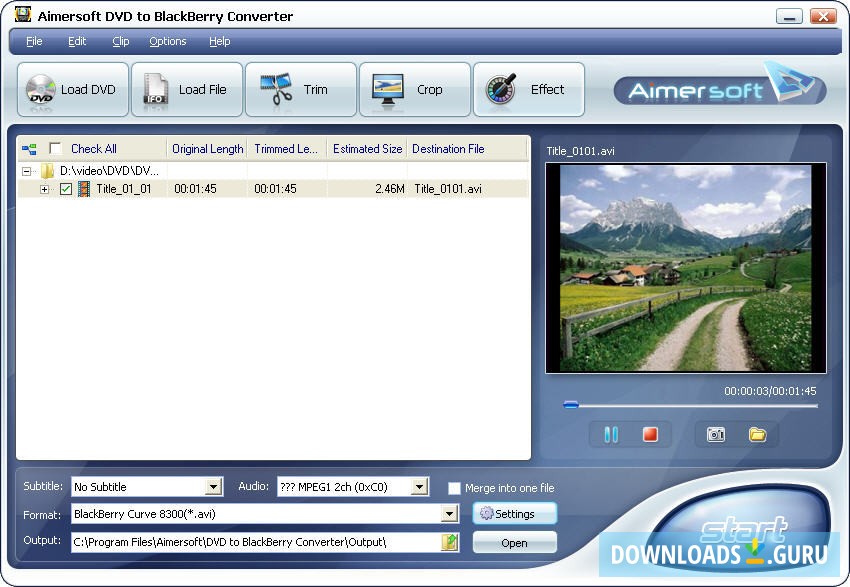This screenshot has width=850, height=587.
Task: Browse output folder with the green-arrow icon
Action: tap(450, 542)
